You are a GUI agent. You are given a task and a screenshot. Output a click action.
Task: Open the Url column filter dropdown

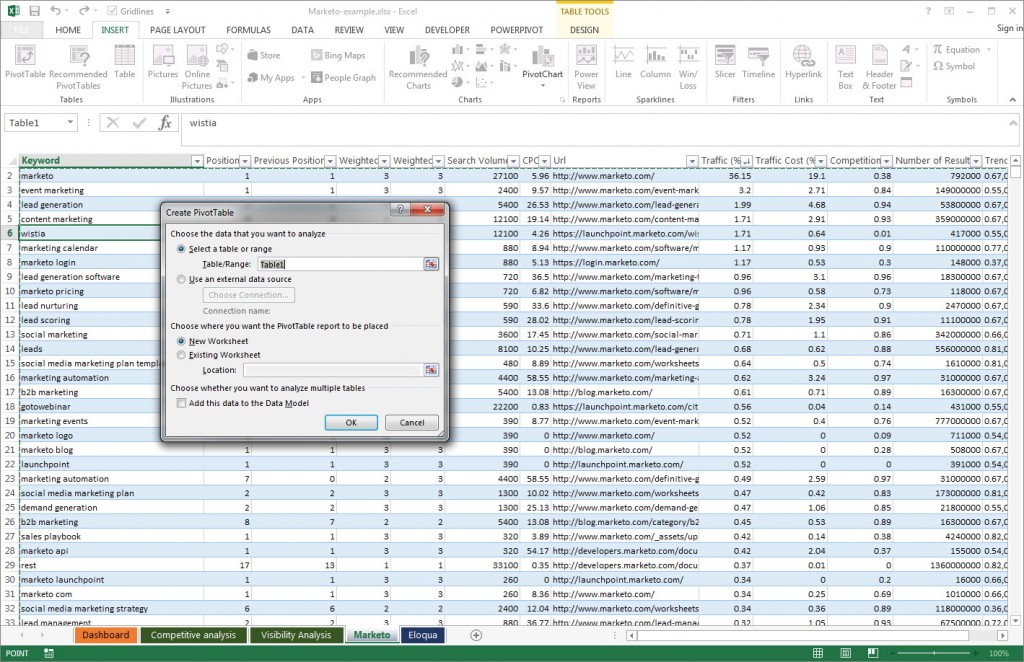[x=691, y=161]
